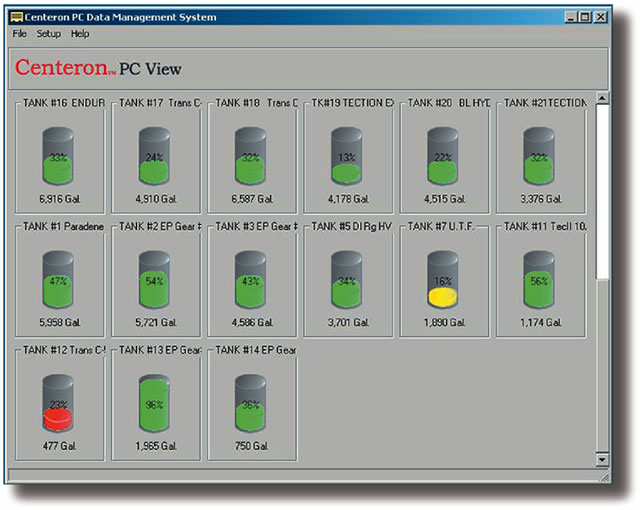Click the Tank #20 BL HYD cylinder
The height and width of the screenshot is (510, 640).
(443, 156)
